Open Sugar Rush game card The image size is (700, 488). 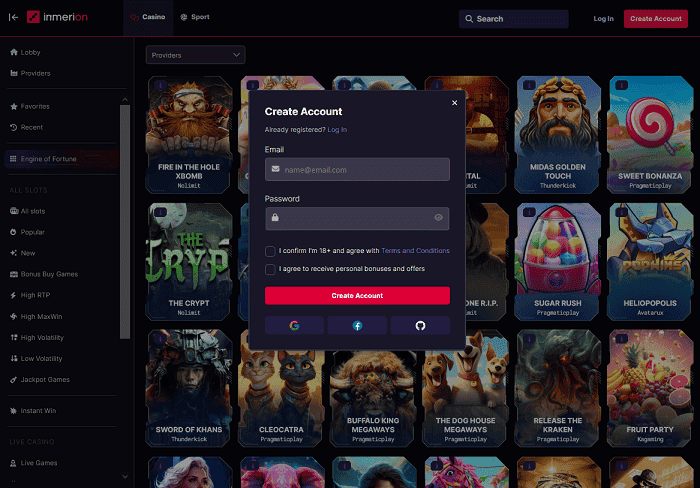pos(558,262)
